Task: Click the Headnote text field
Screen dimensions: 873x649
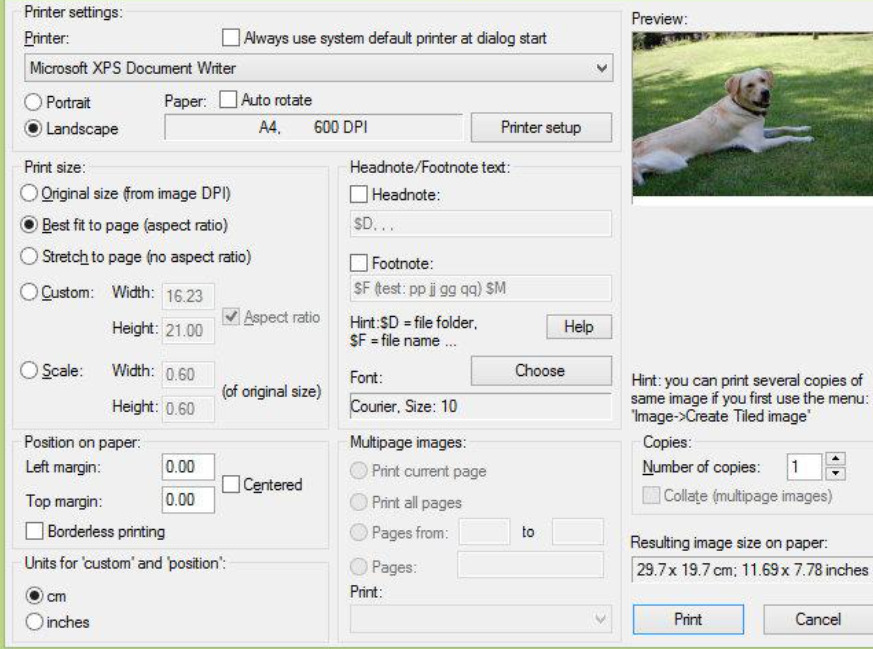Action: tap(480, 224)
